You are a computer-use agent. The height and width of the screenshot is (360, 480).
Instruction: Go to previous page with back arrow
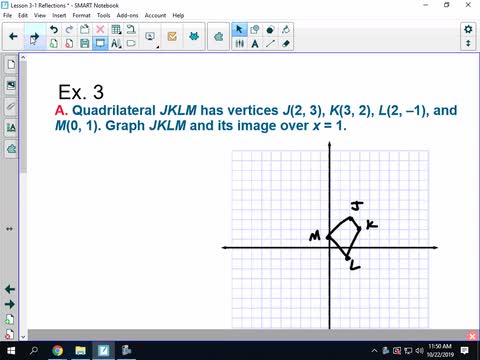(x=13, y=36)
